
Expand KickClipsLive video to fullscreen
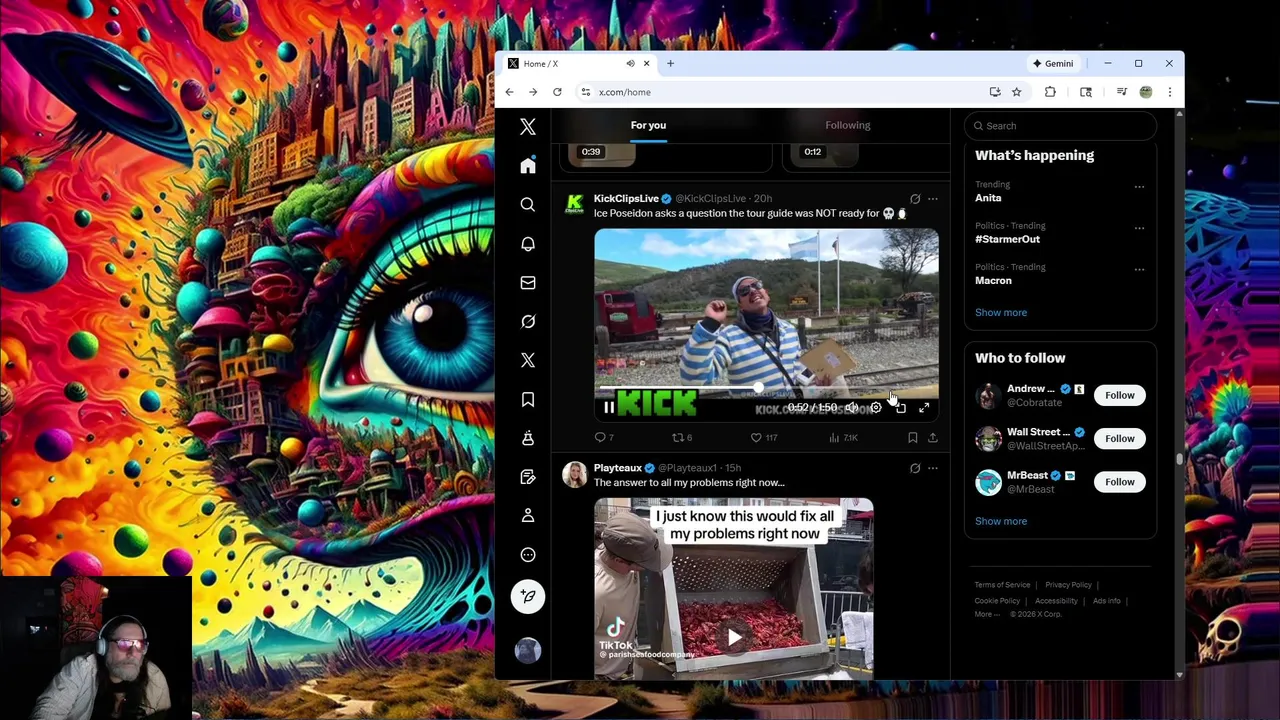point(924,407)
